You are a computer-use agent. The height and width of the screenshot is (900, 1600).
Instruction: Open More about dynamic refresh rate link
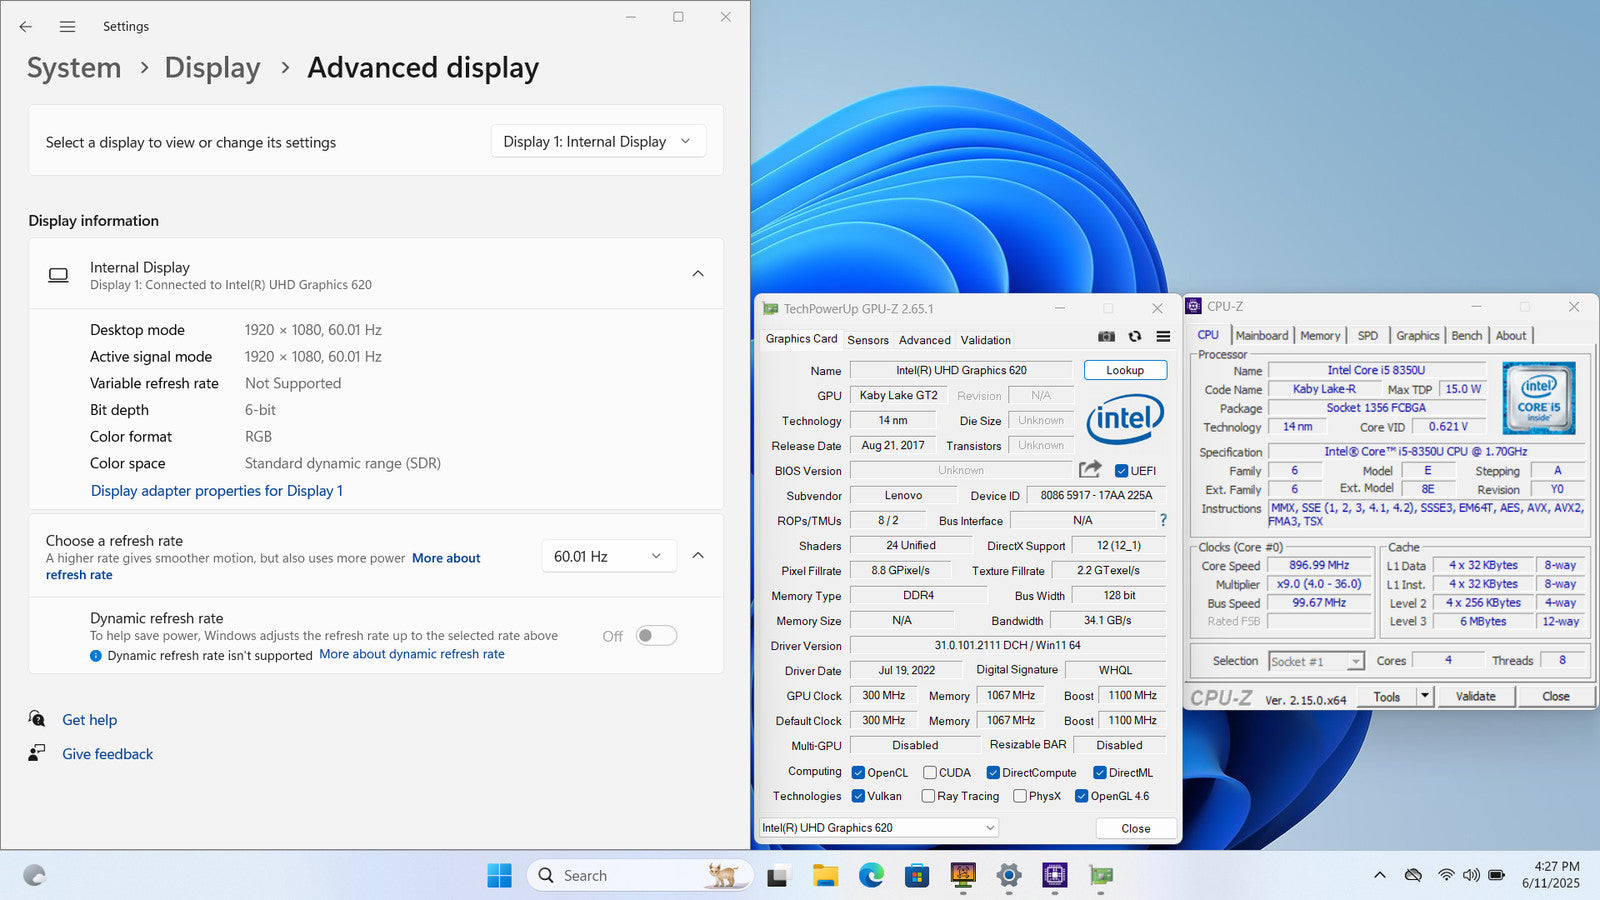[412, 654]
